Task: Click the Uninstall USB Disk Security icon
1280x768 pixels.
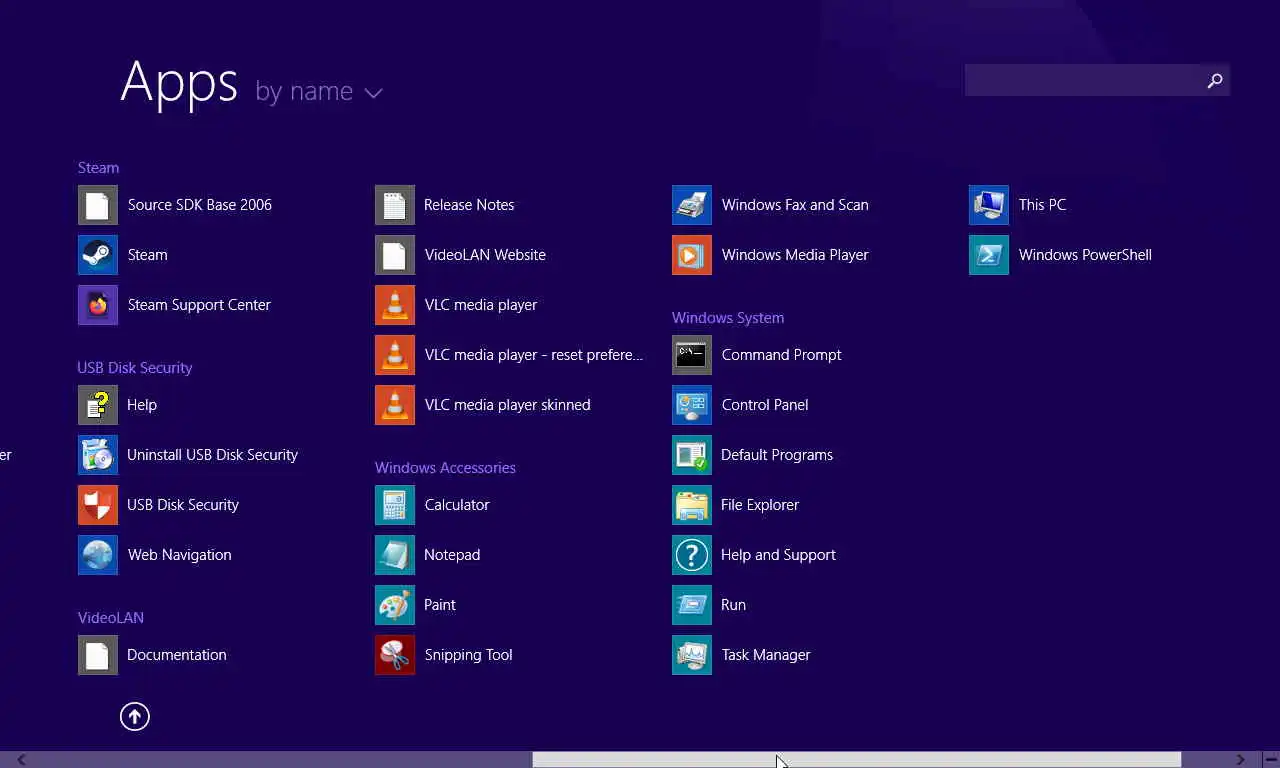Action: click(98, 455)
